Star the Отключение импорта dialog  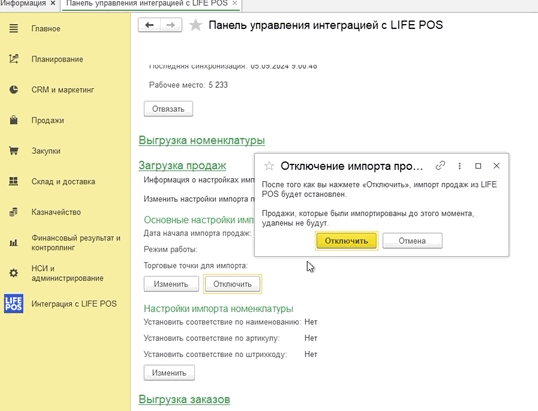tap(269, 166)
